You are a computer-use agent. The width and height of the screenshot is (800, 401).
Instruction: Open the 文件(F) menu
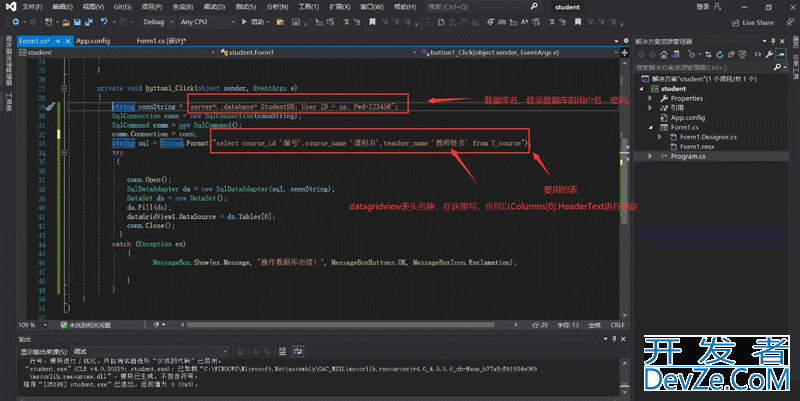[32, 7]
